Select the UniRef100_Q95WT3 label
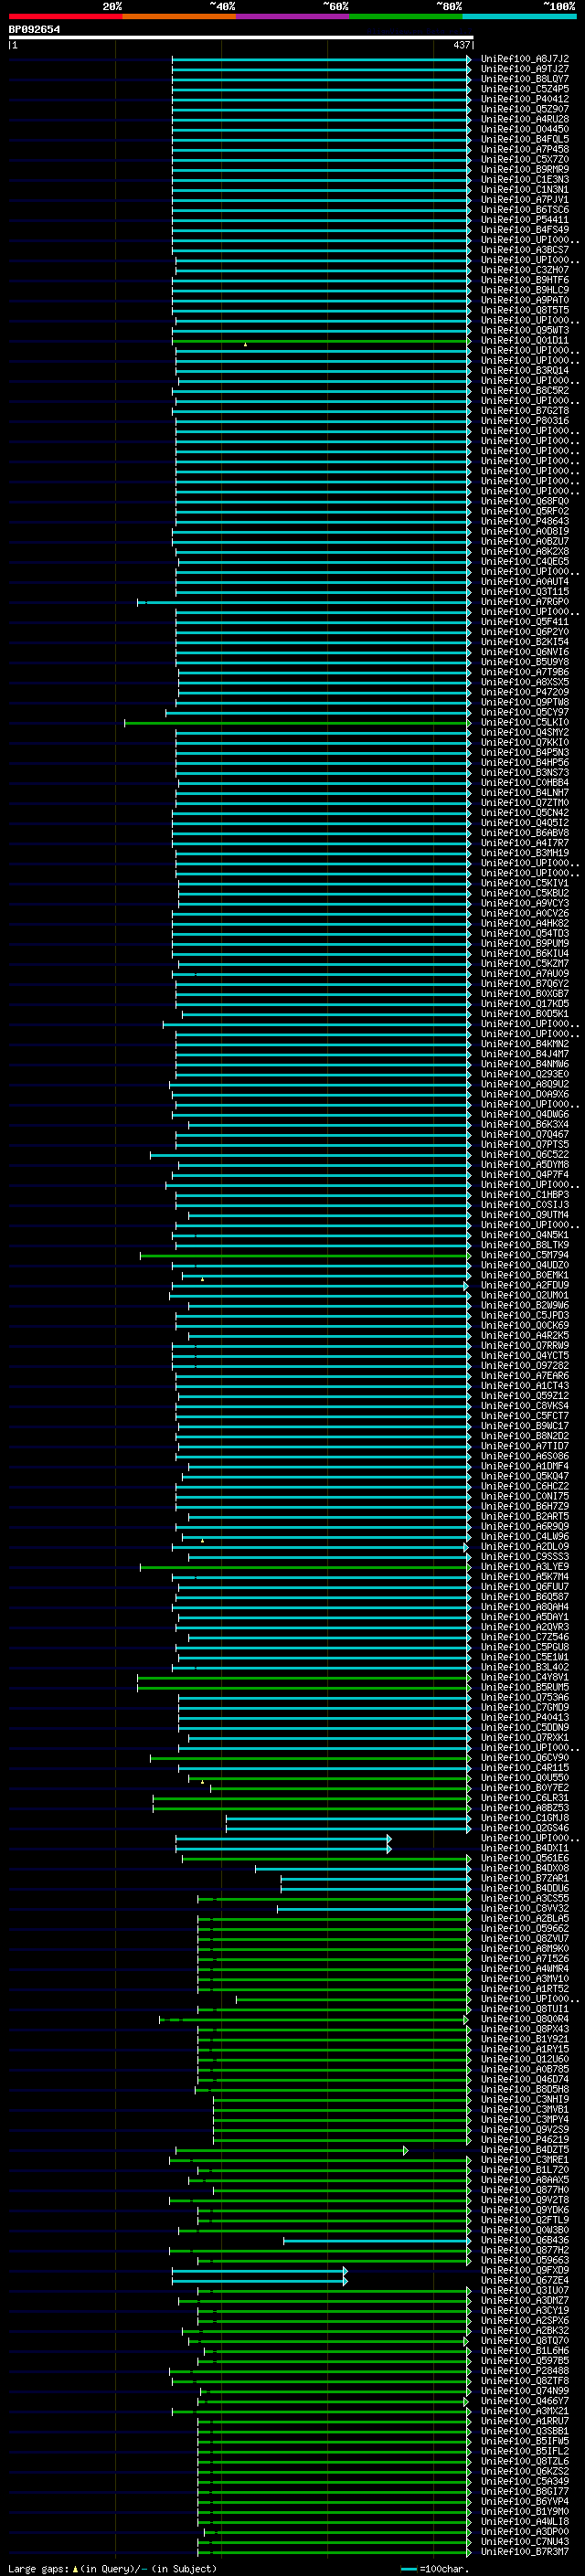 click(x=525, y=330)
